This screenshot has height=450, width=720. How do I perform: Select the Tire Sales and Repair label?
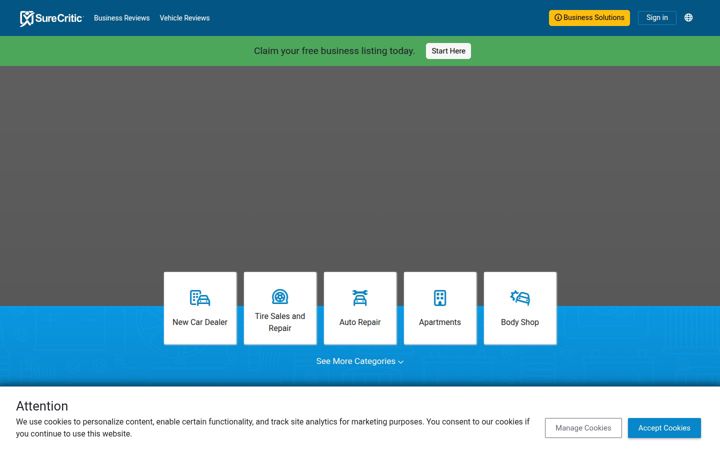(280, 322)
